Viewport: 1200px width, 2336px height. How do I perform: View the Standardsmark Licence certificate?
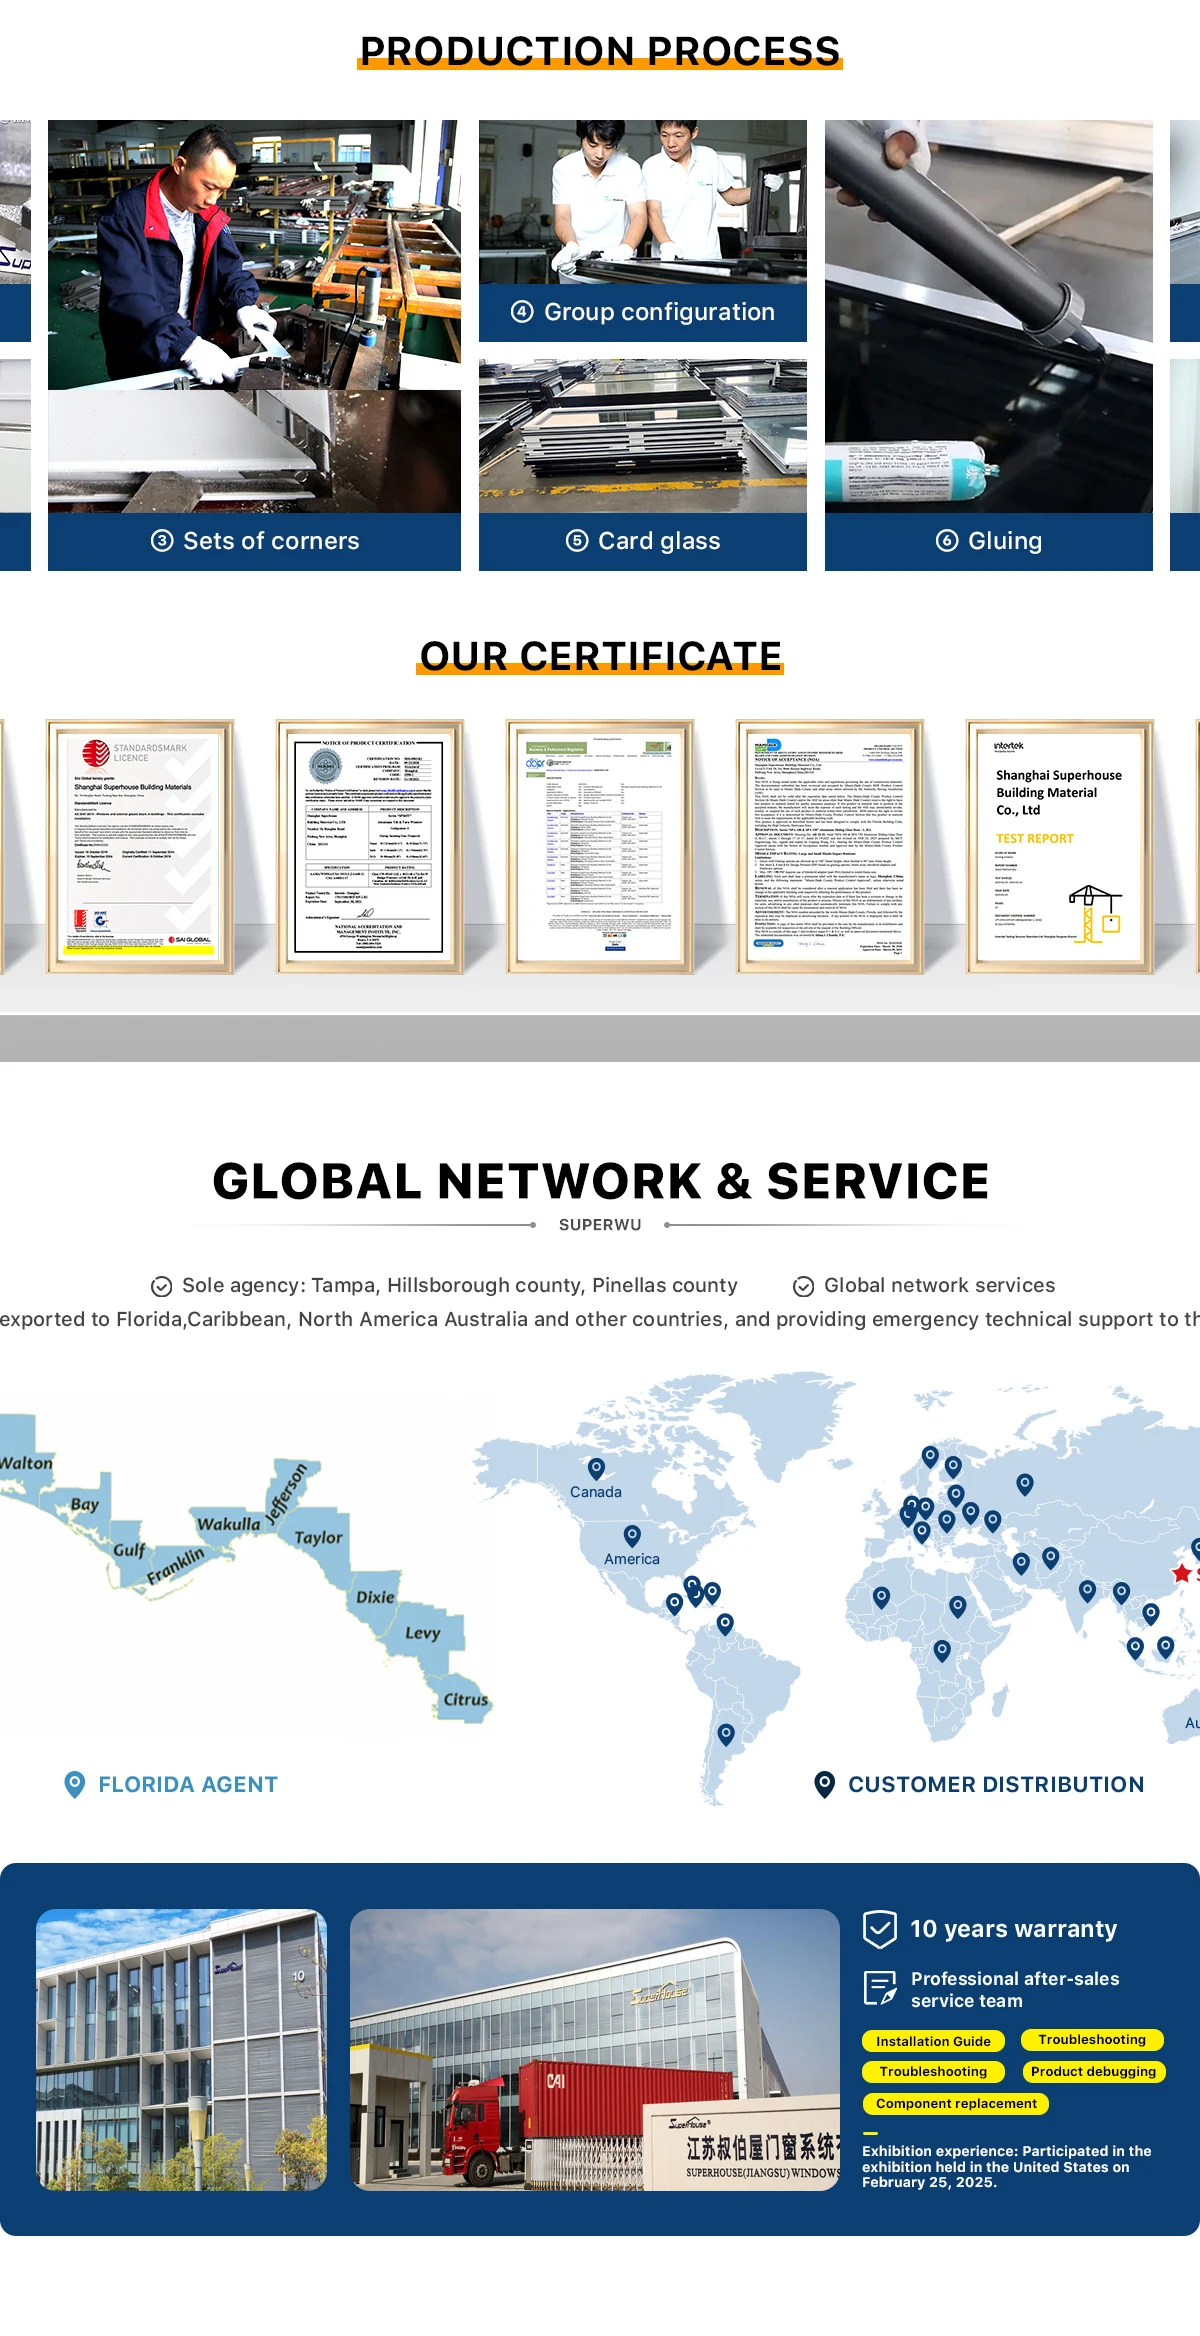point(139,846)
